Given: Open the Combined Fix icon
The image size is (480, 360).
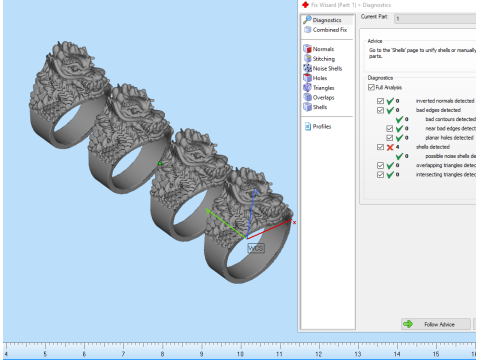Looking at the screenshot, I should click(x=307, y=30).
